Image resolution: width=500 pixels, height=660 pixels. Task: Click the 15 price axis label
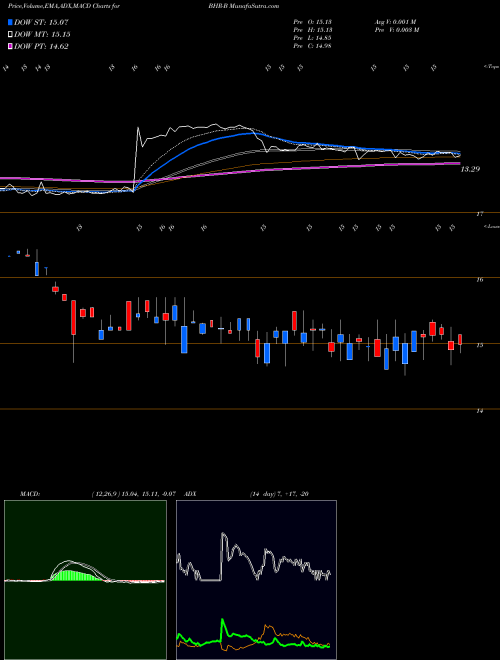[x=480, y=345]
